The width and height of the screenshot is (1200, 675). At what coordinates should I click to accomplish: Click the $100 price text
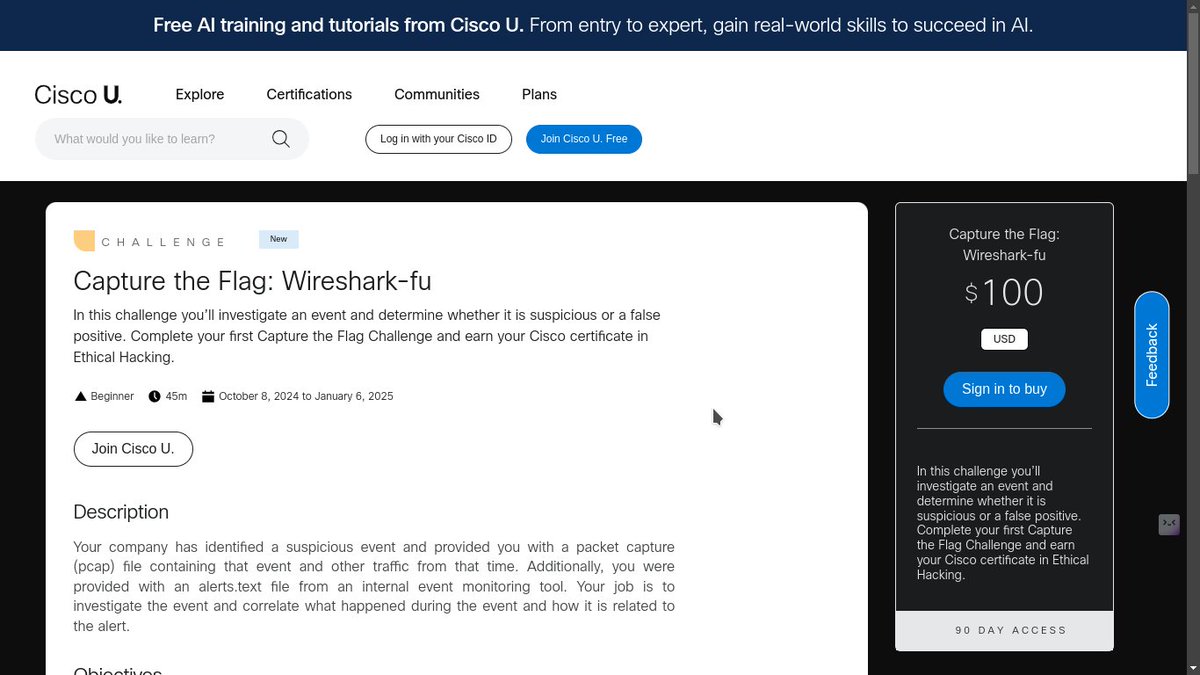(x=1004, y=293)
